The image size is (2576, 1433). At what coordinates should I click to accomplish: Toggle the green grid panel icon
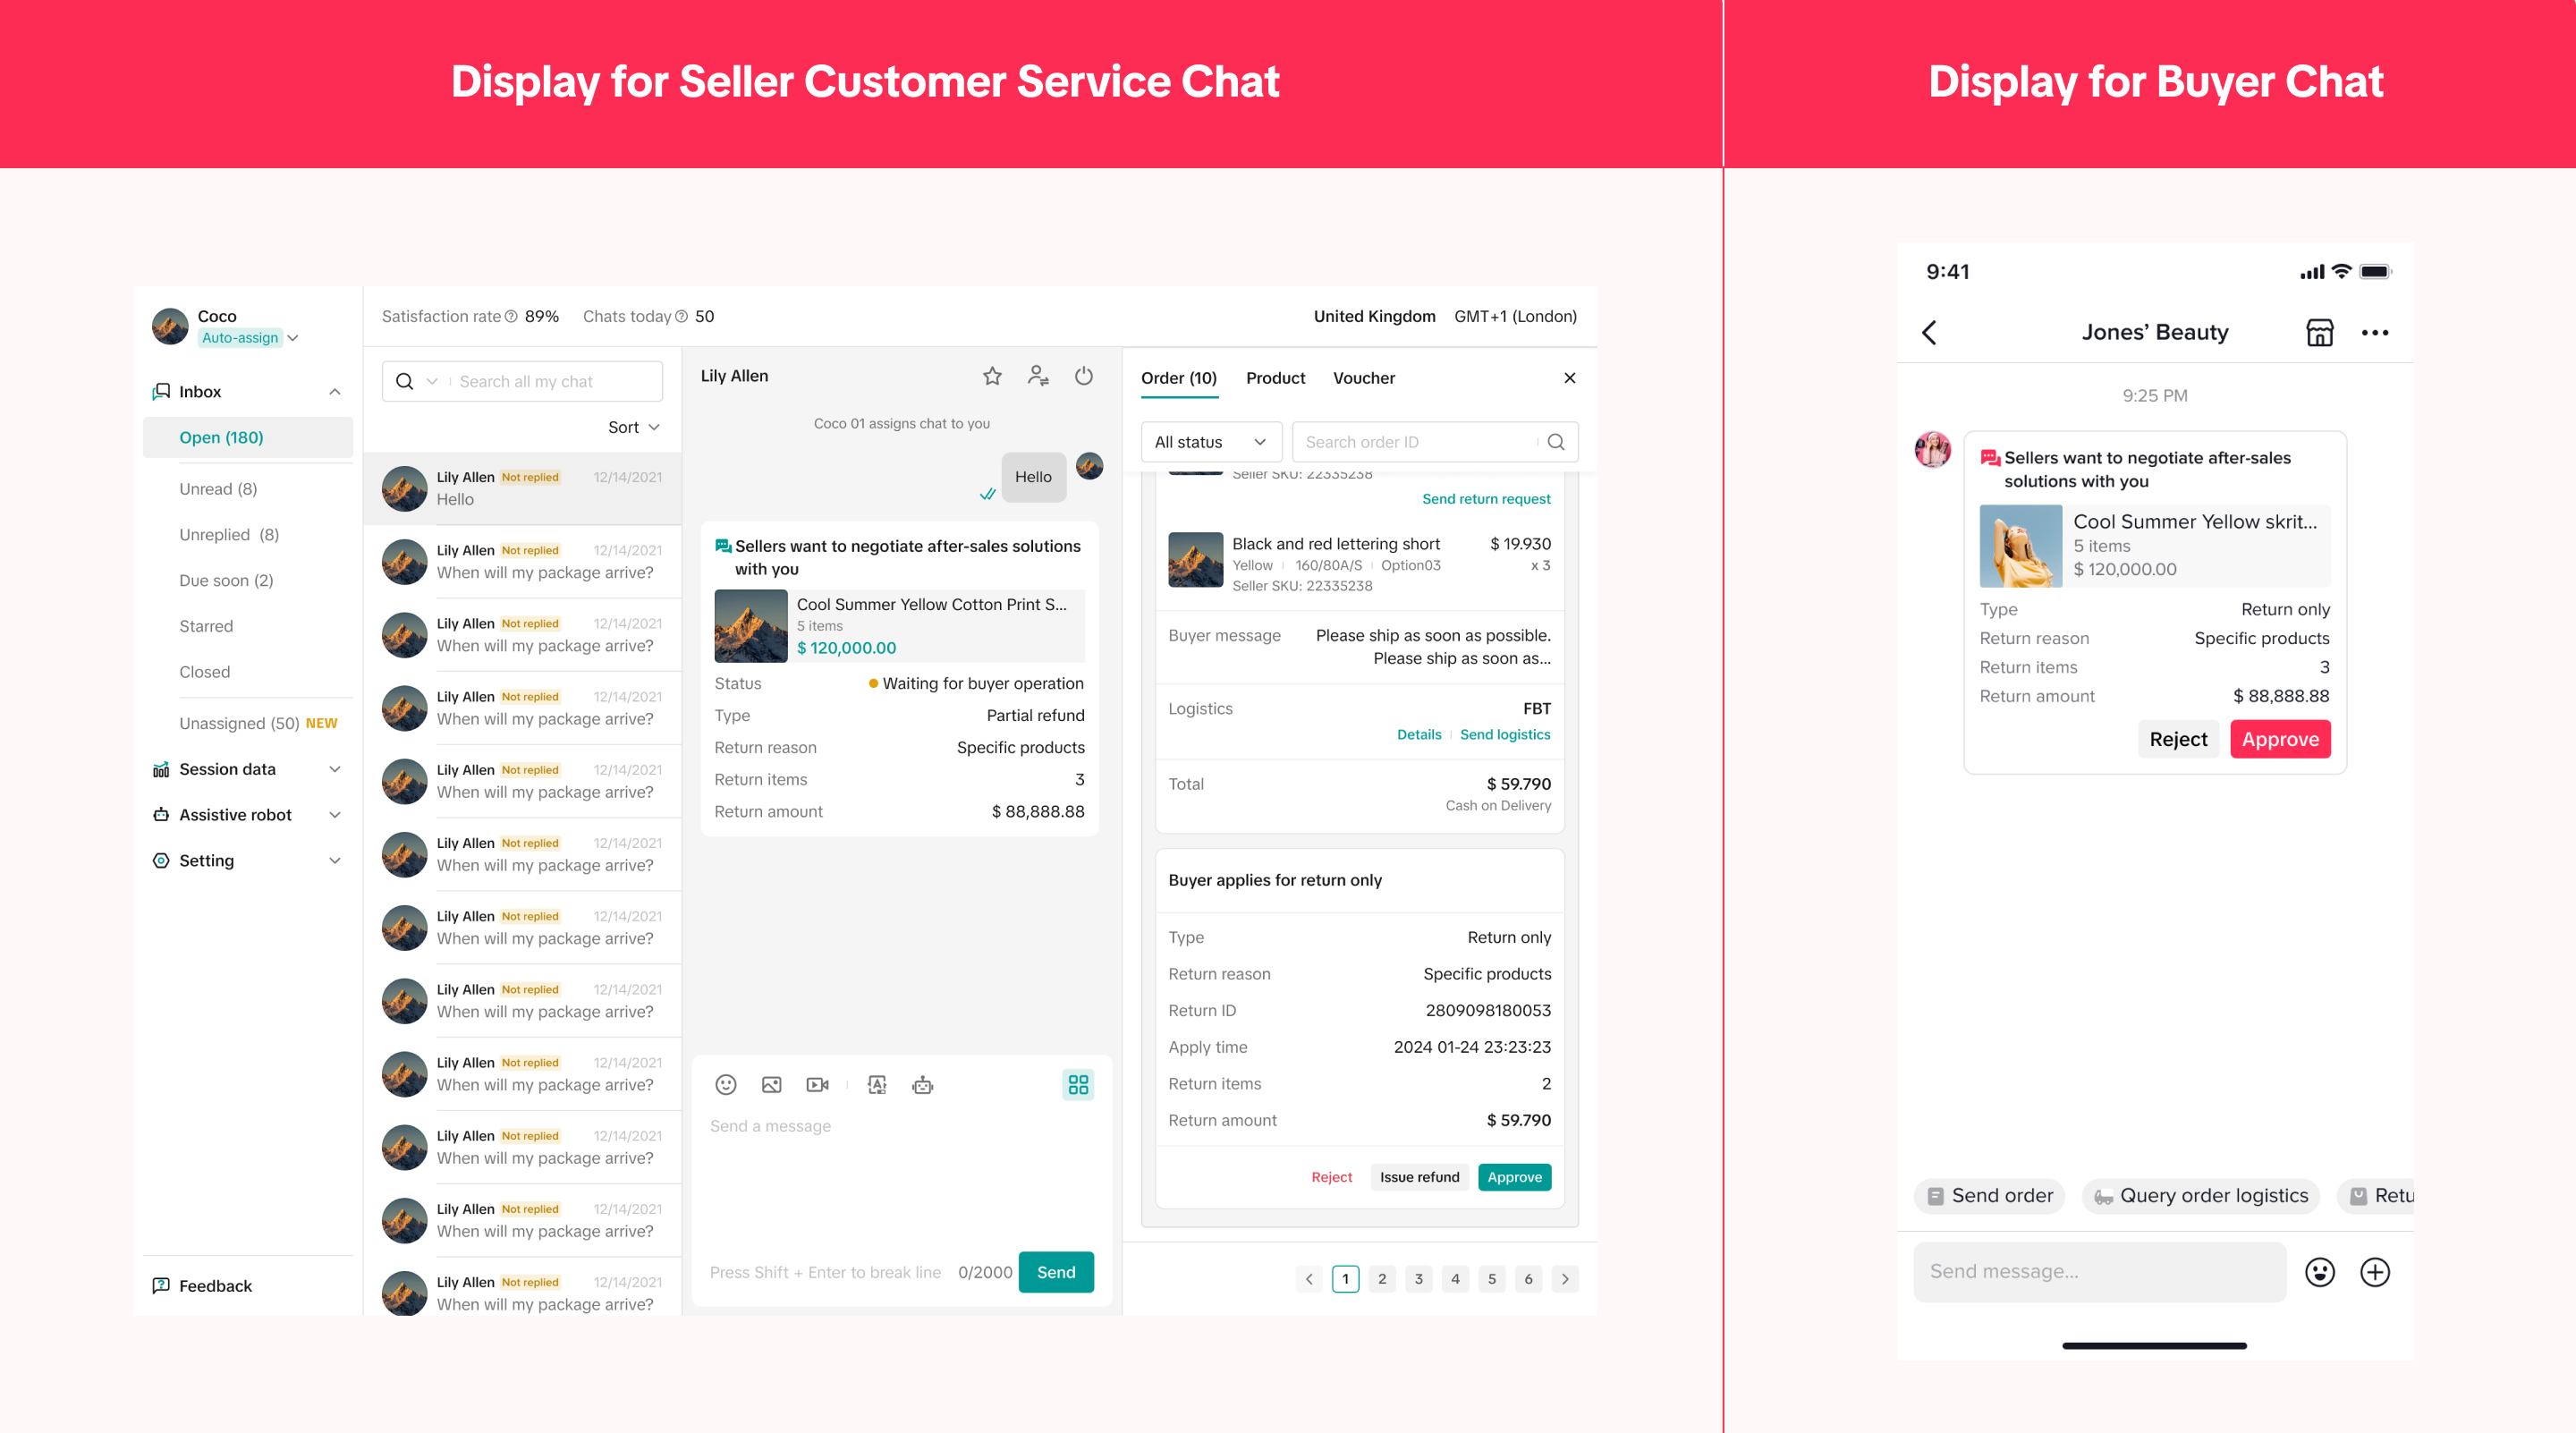pyautogui.click(x=1078, y=1085)
